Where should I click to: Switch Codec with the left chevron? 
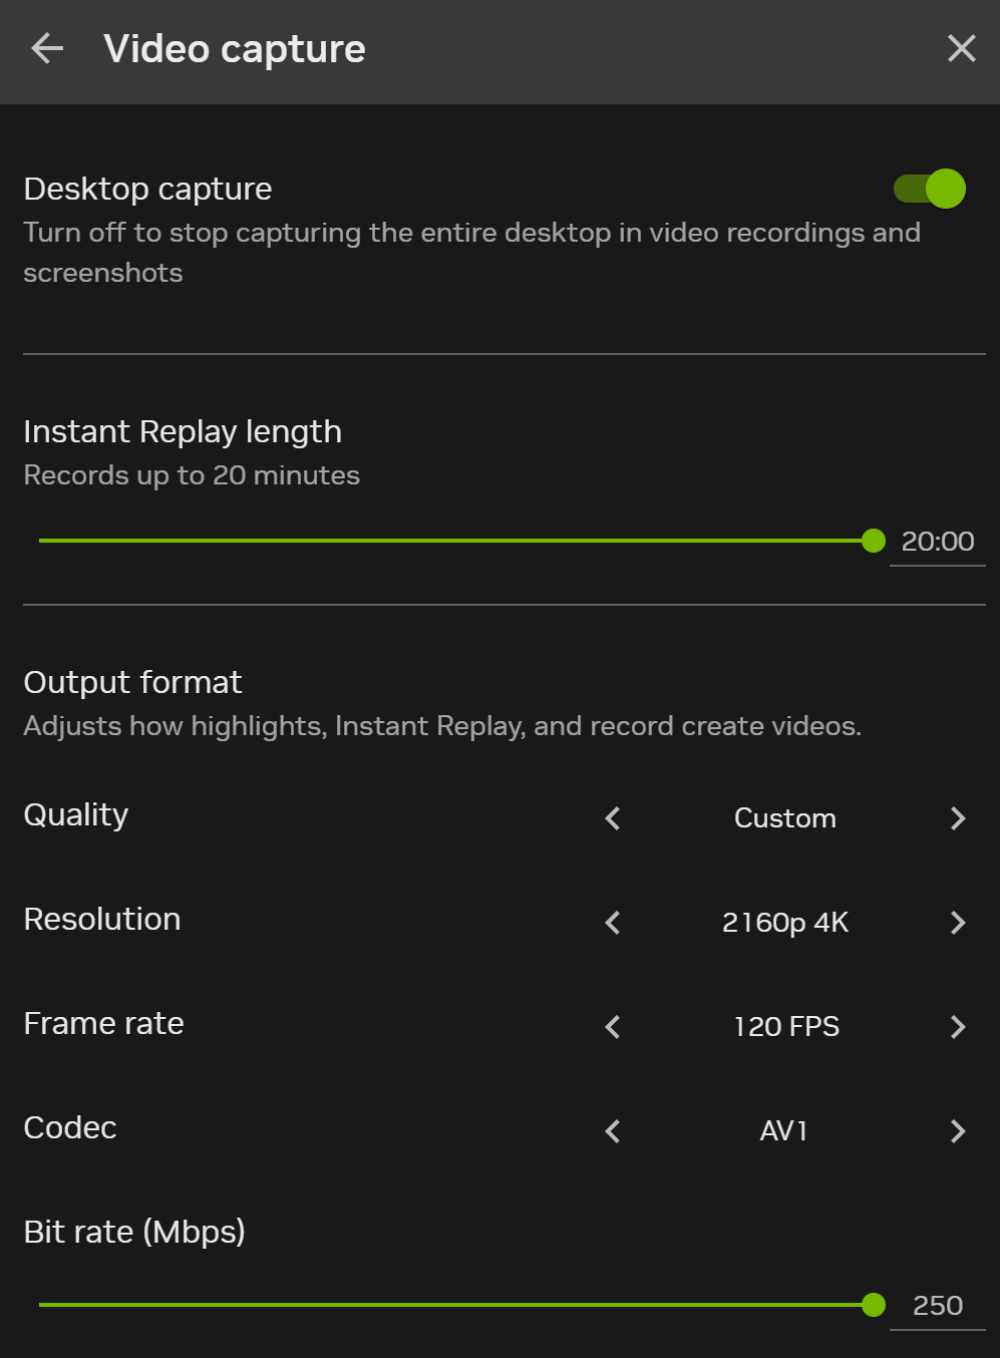613,1131
